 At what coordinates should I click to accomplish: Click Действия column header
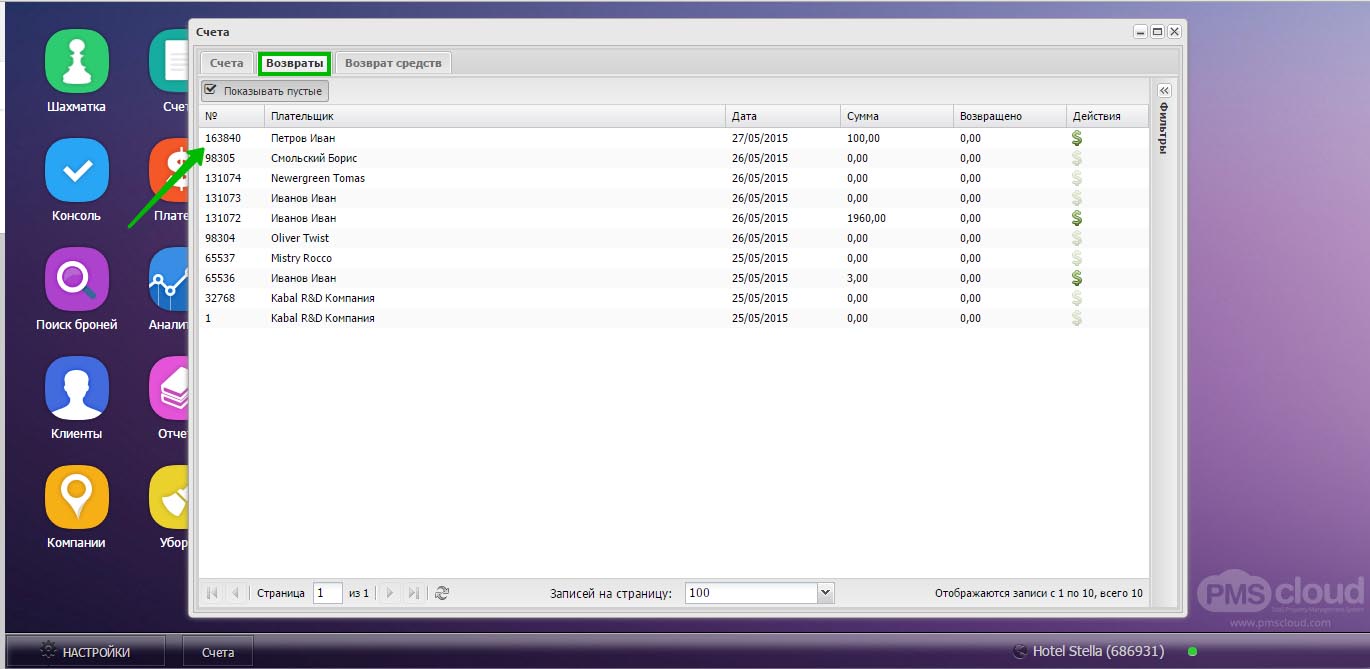1107,116
